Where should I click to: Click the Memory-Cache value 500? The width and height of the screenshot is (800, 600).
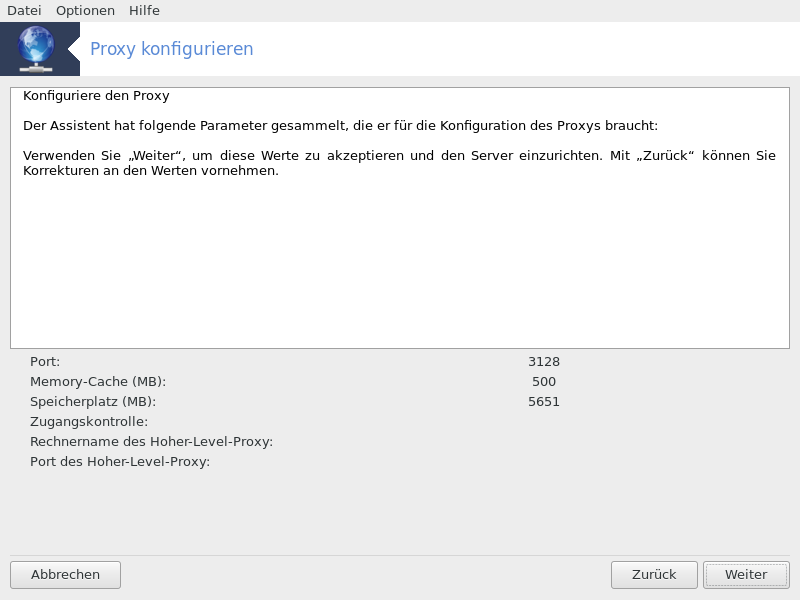(544, 382)
